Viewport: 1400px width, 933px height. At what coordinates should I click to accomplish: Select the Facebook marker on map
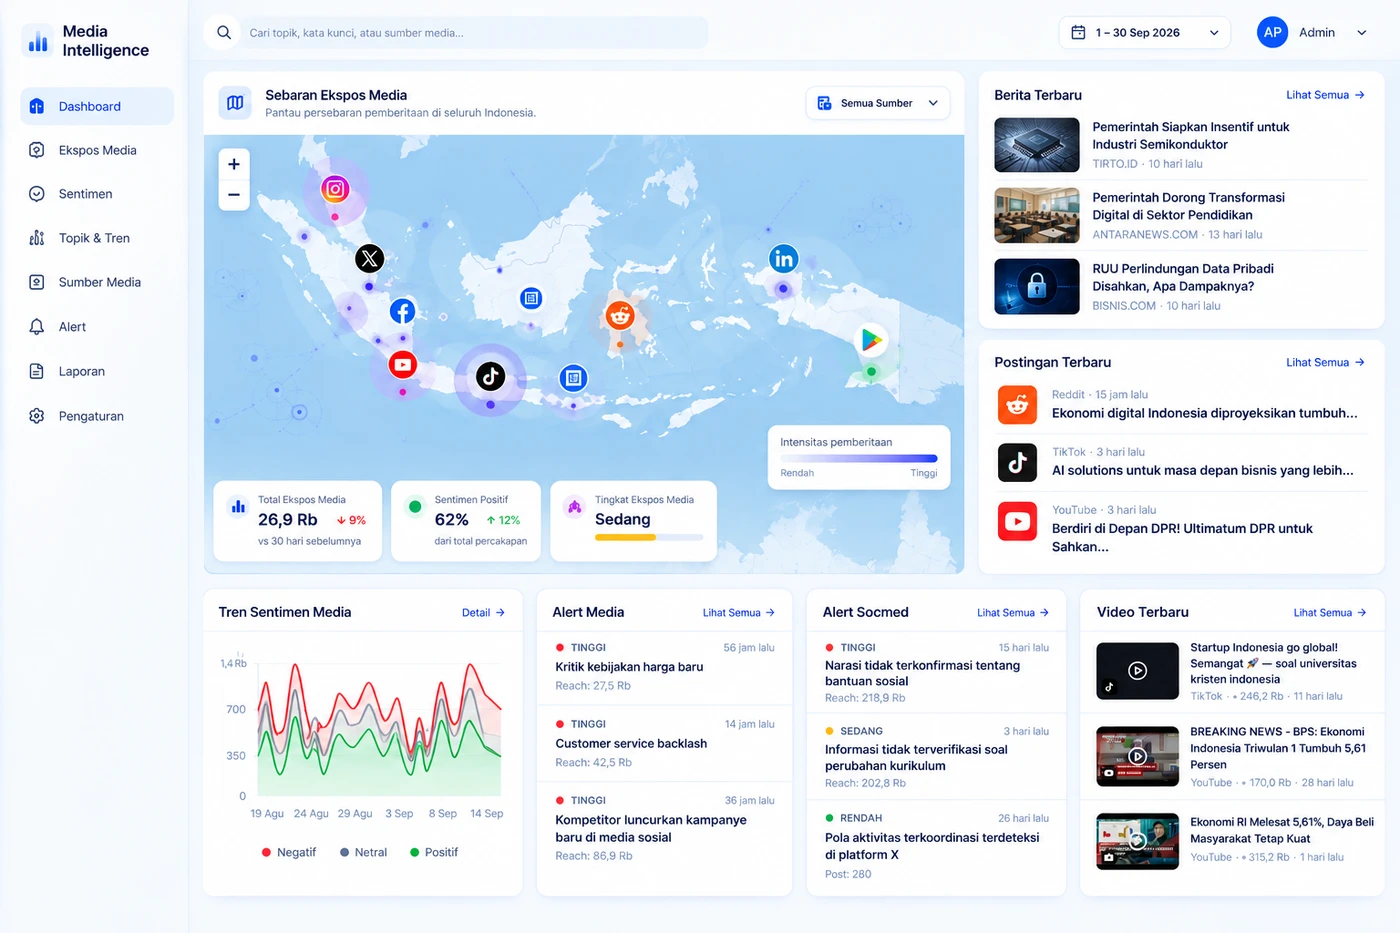403,311
